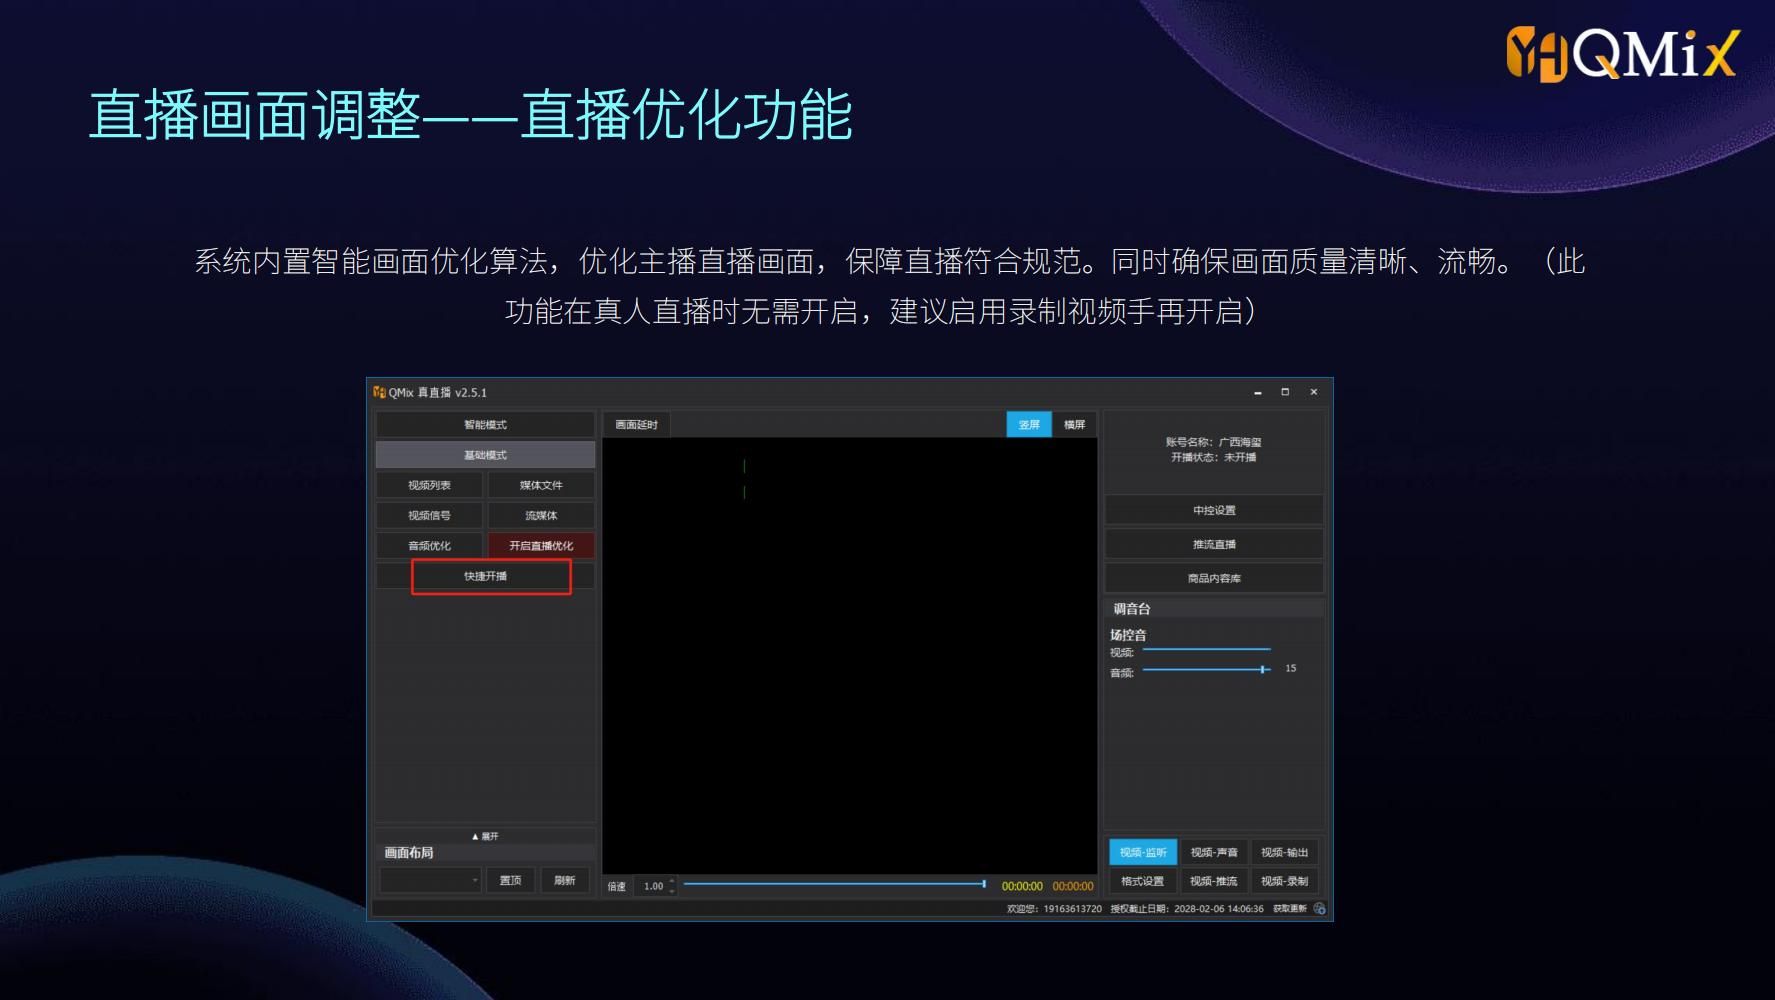Select 竖屏 portrait orientation
Viewport: 1775px width, 1000px height.
[x=1029, y=425]
